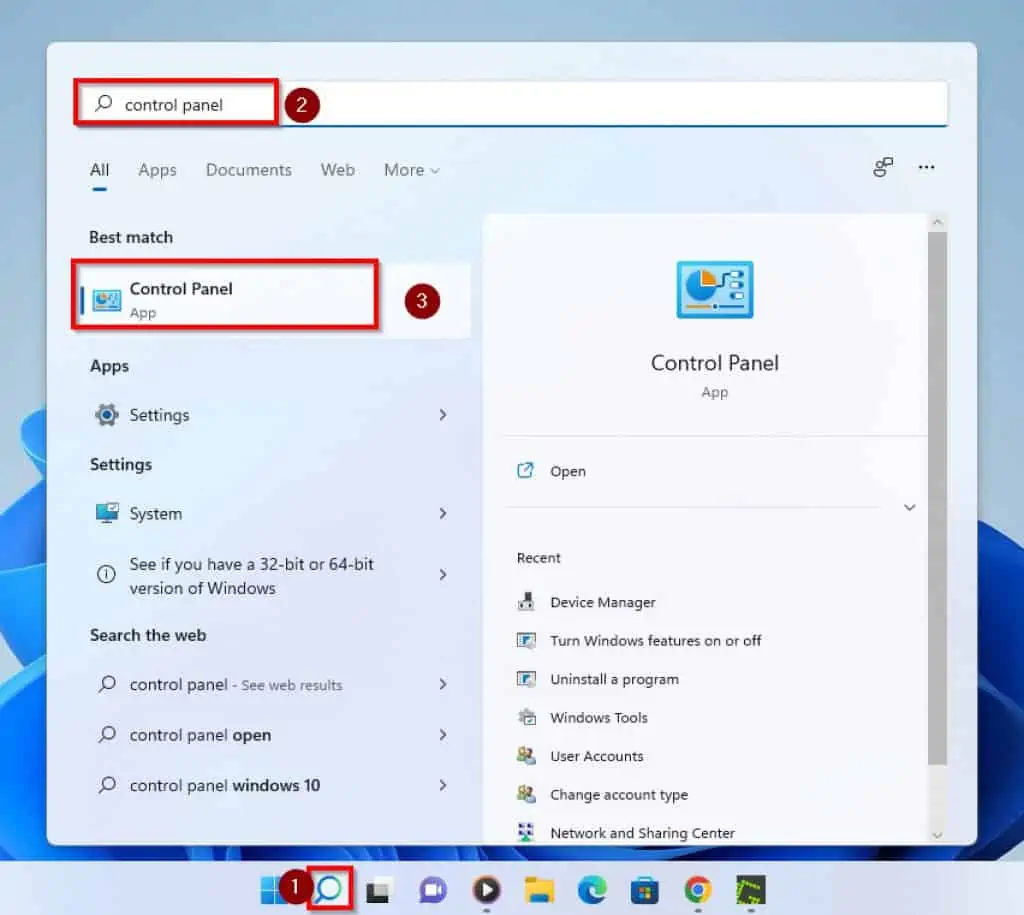Launch Google Chrome from the taskbar
Screen dimensions: 1024x915
696,890
